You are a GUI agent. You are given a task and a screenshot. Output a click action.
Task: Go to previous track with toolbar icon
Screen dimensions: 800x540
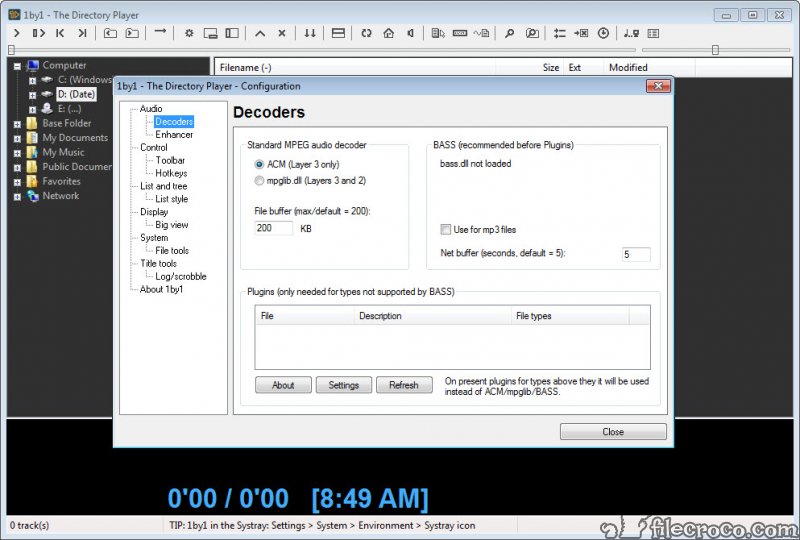pos(60,33)
